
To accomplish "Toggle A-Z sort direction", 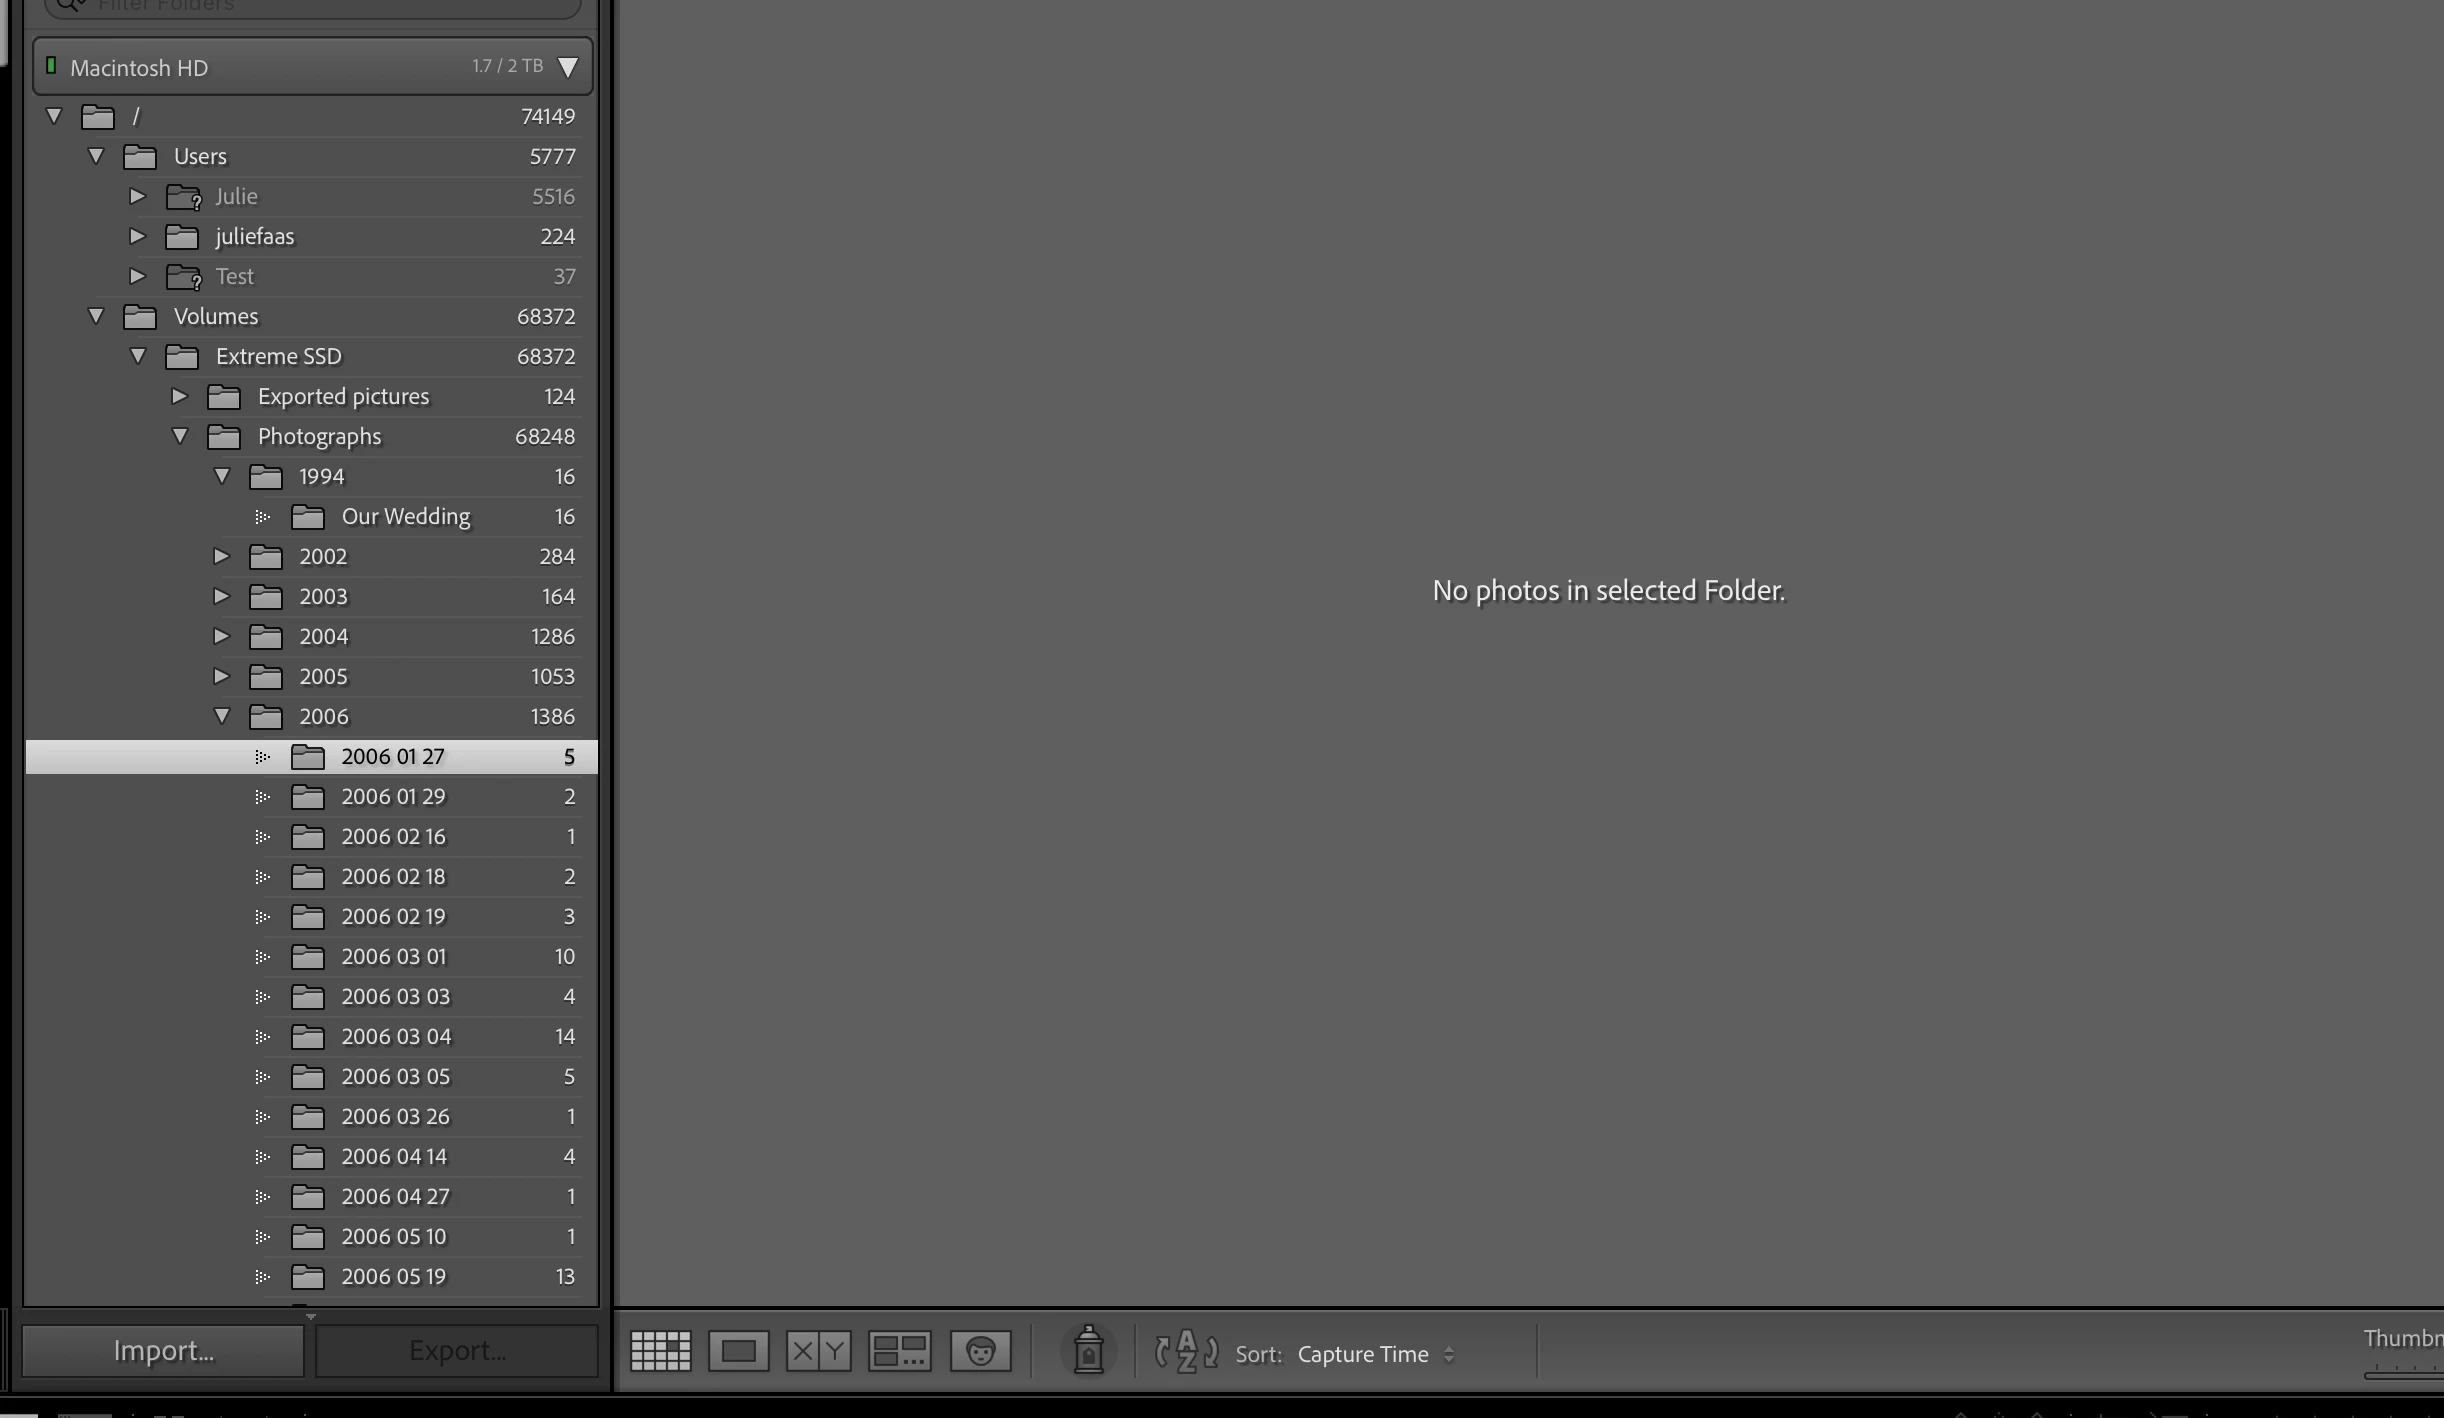I will pos(1186,1352).
